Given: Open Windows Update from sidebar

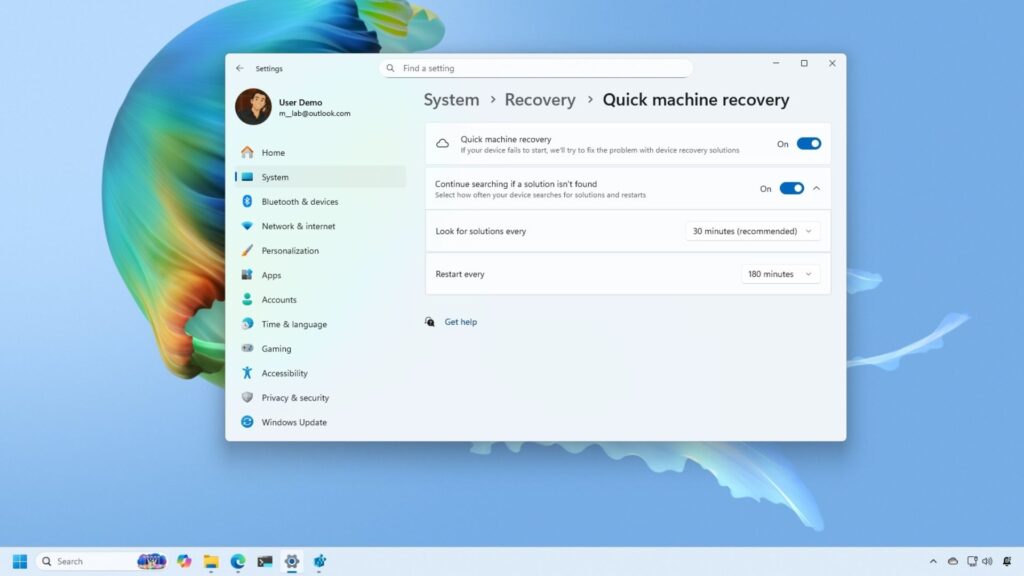Looking at the screenshot, I should tap(293, 422).
